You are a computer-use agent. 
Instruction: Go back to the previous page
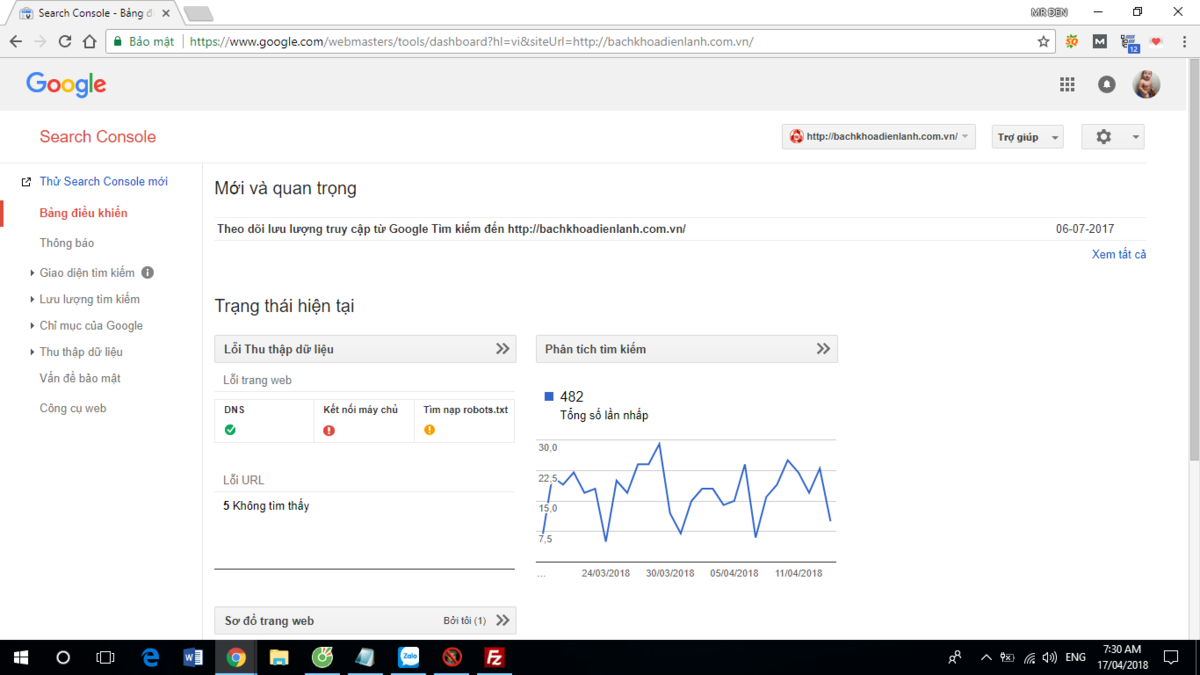[15, 42]
